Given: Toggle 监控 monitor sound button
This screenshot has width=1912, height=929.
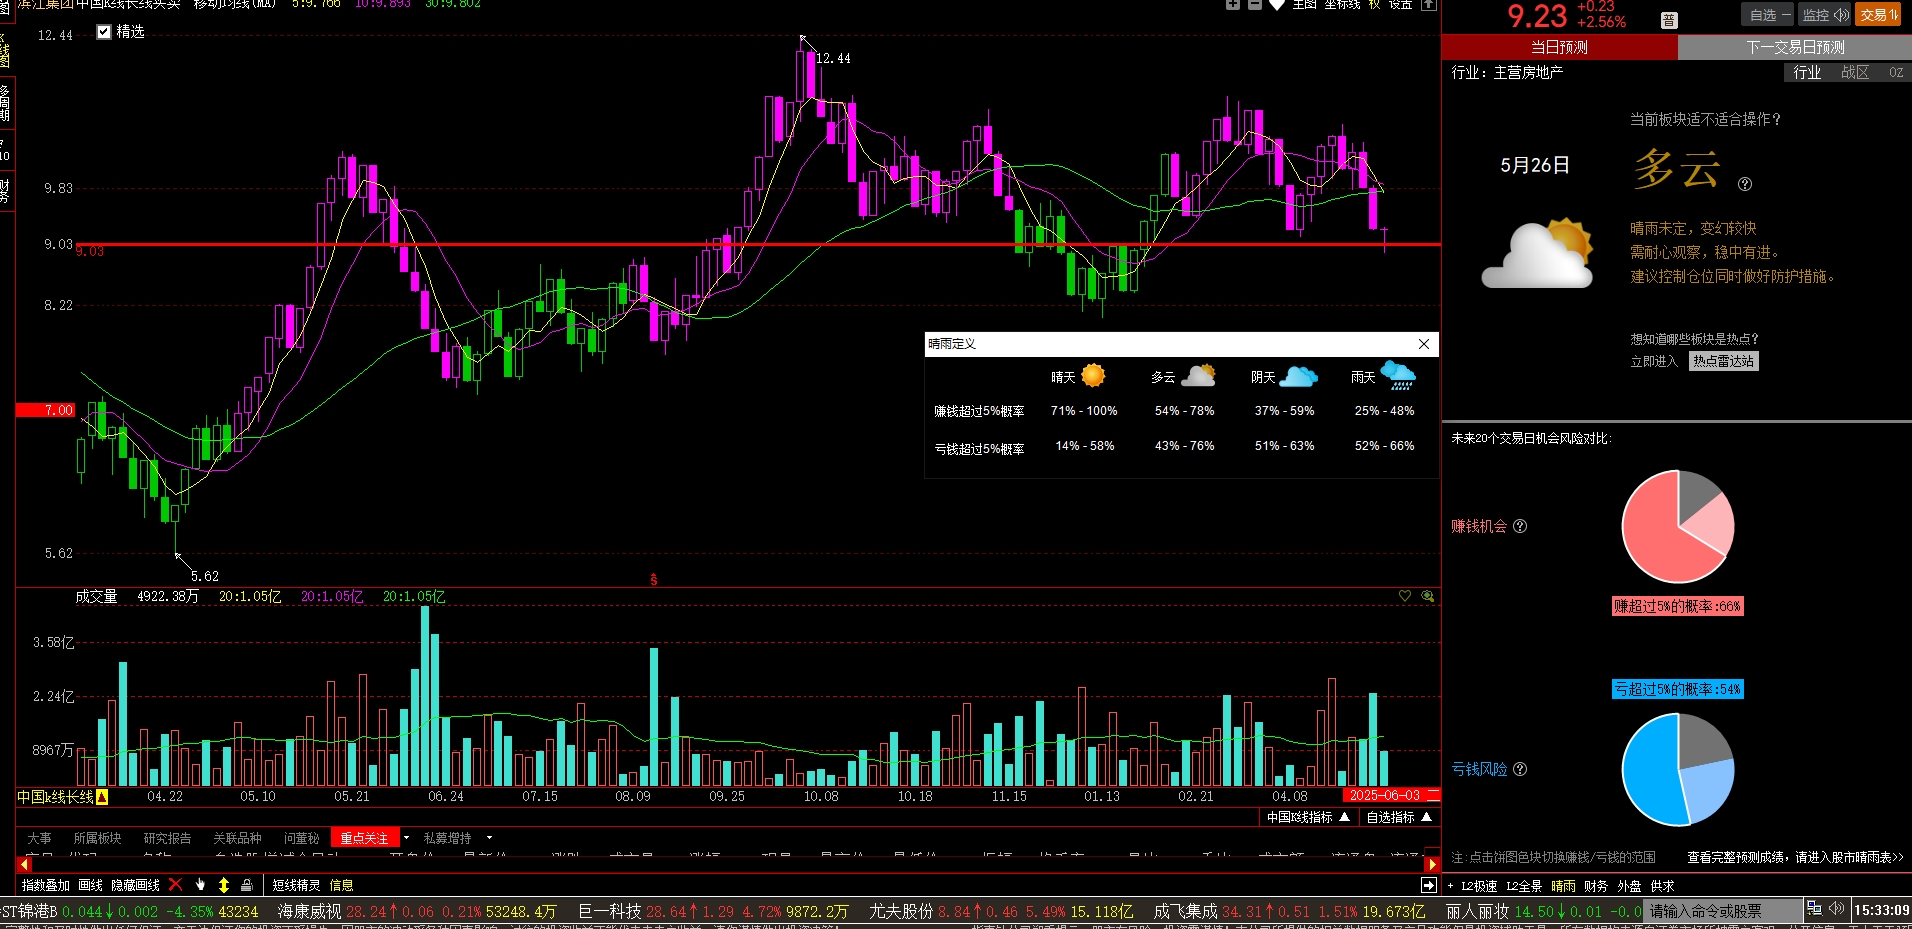Looking at the screenshot, I should [x=1825, y=15].
